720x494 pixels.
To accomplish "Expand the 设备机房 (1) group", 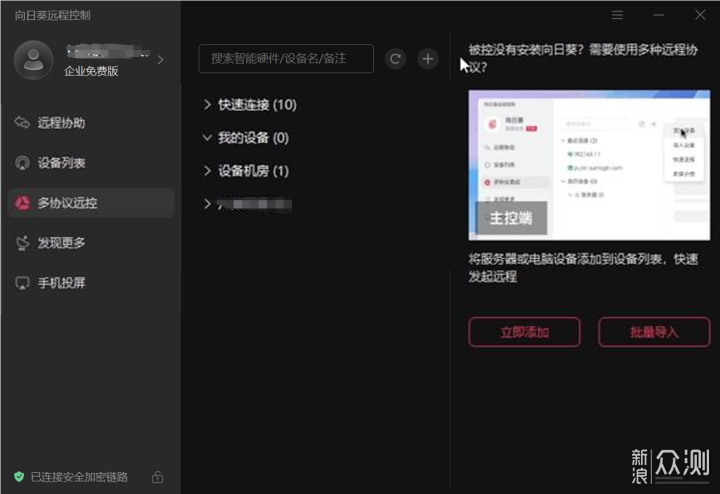I will (x=207, y=171).
